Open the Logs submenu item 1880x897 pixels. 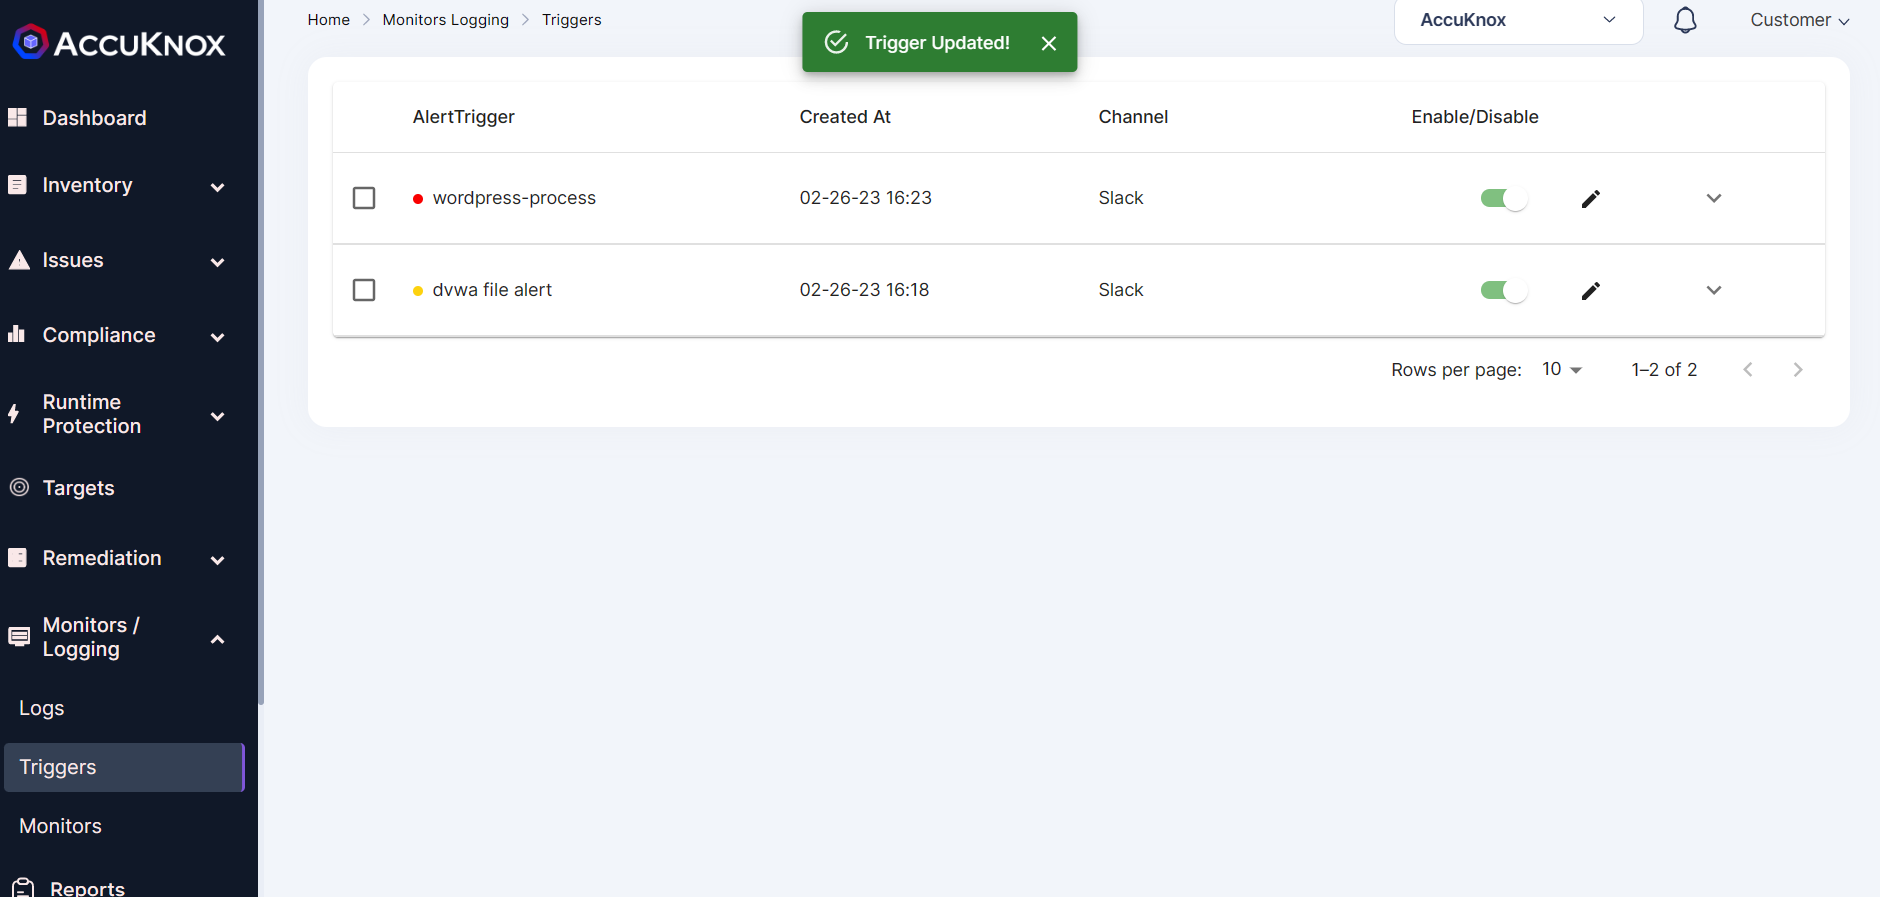coord(42,708)
